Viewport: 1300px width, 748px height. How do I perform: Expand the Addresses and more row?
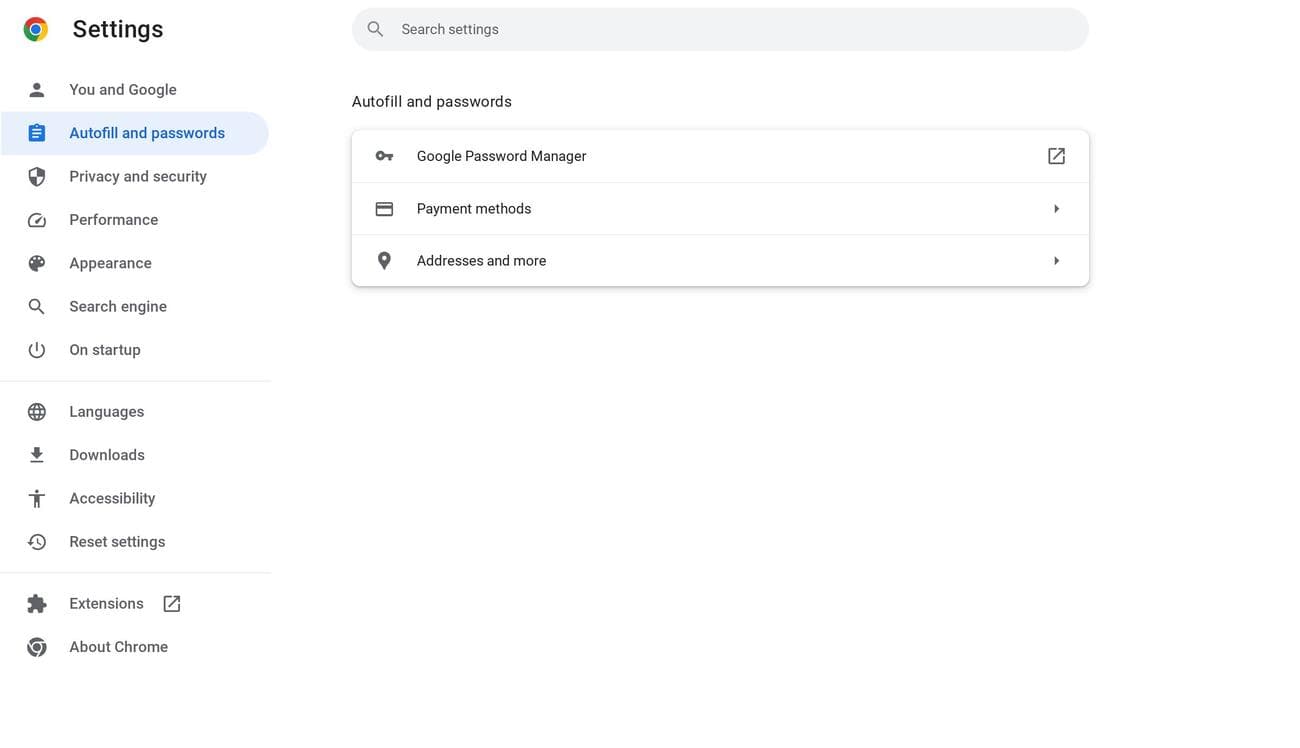coord(1056,260)
